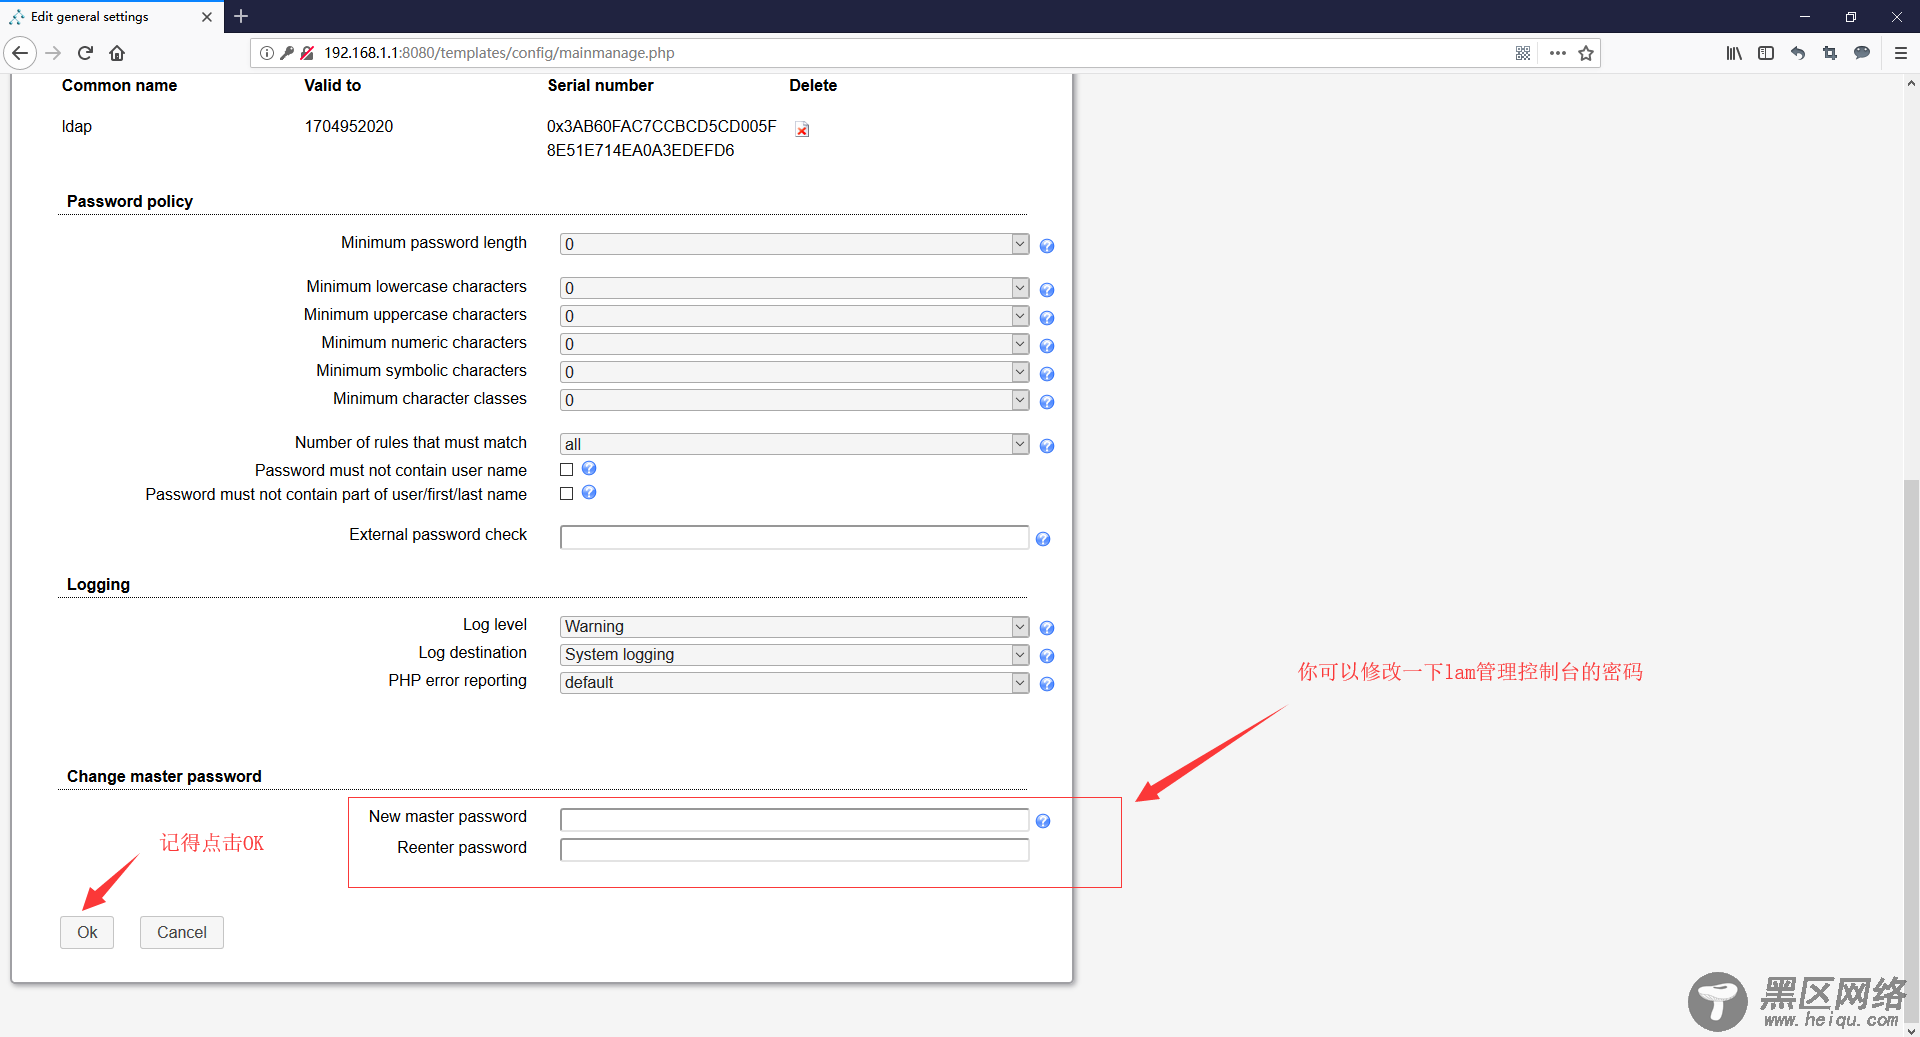Screen dimensions: 1920x1037
Task: Open PHP error reporting dropdown
Action: coord(794,682)
